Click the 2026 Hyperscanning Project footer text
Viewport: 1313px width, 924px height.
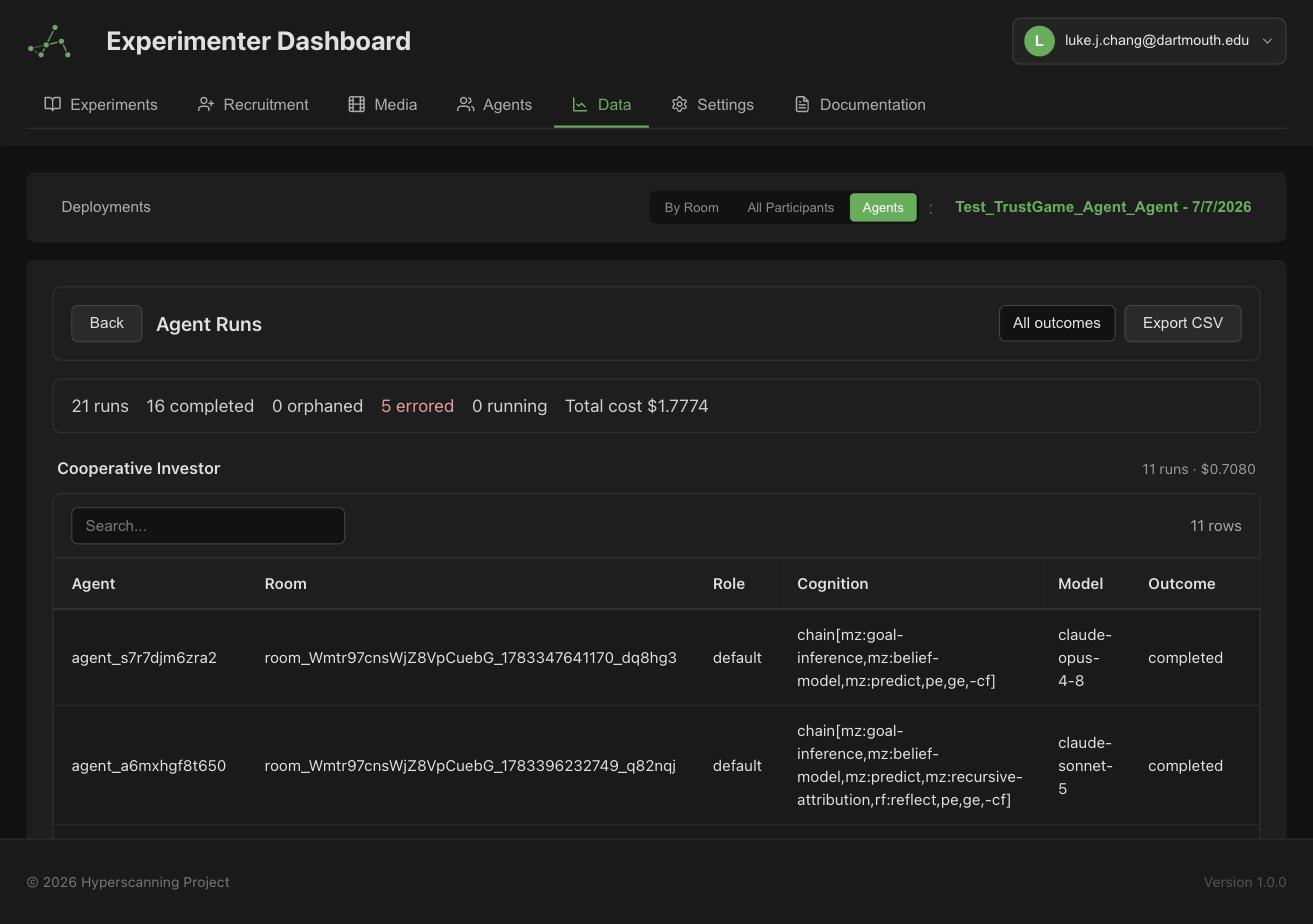128,882
